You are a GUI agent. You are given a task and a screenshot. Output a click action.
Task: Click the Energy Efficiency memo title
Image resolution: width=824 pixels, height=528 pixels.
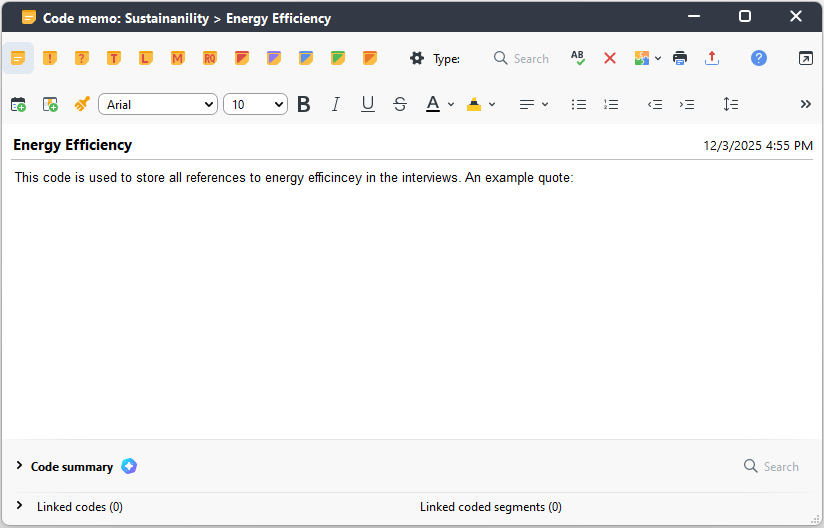(x=73, y=145)
